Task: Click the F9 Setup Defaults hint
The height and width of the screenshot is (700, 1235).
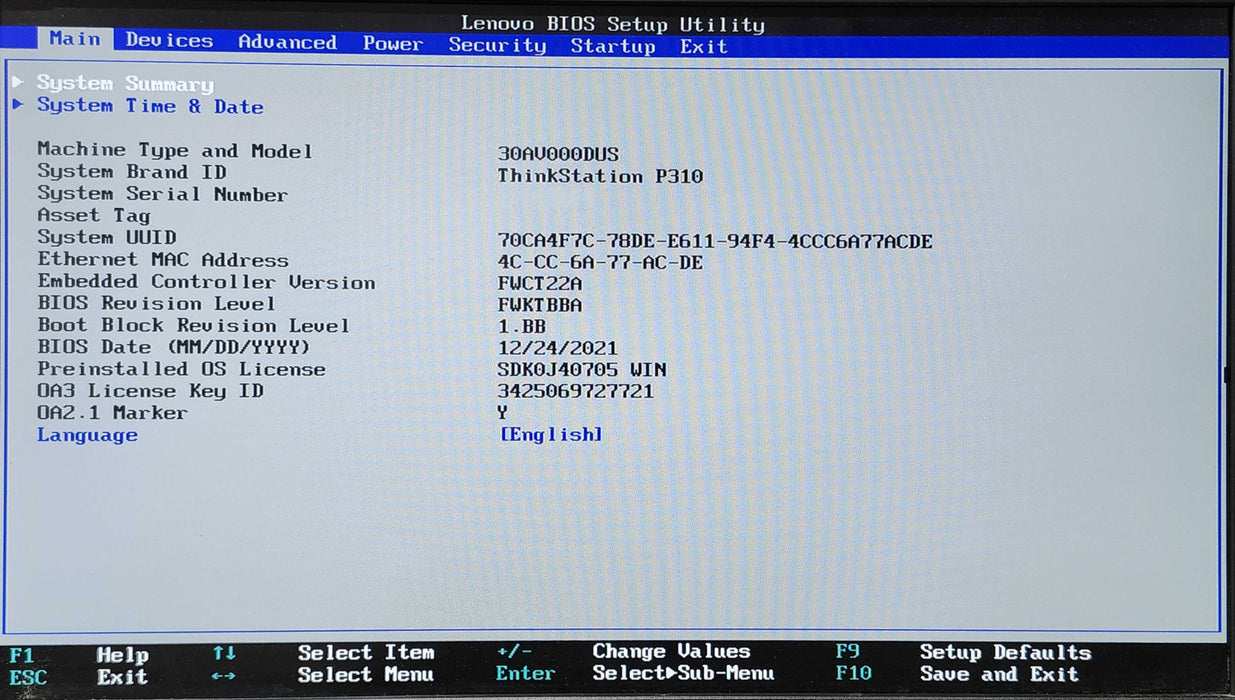Action: [963, 652]
